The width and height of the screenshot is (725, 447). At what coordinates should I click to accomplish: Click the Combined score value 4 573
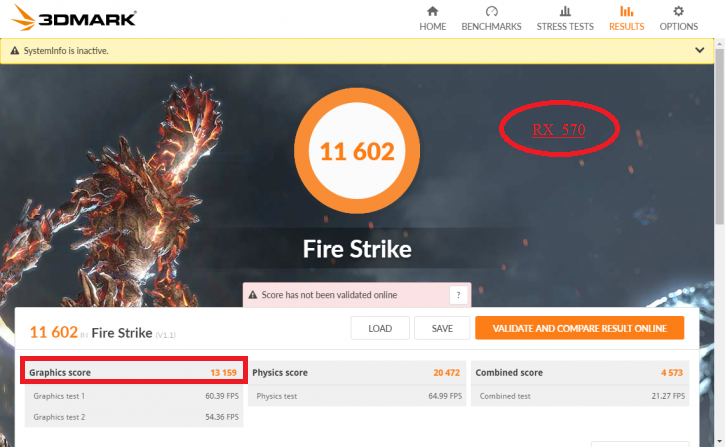(x=672, y=373)
